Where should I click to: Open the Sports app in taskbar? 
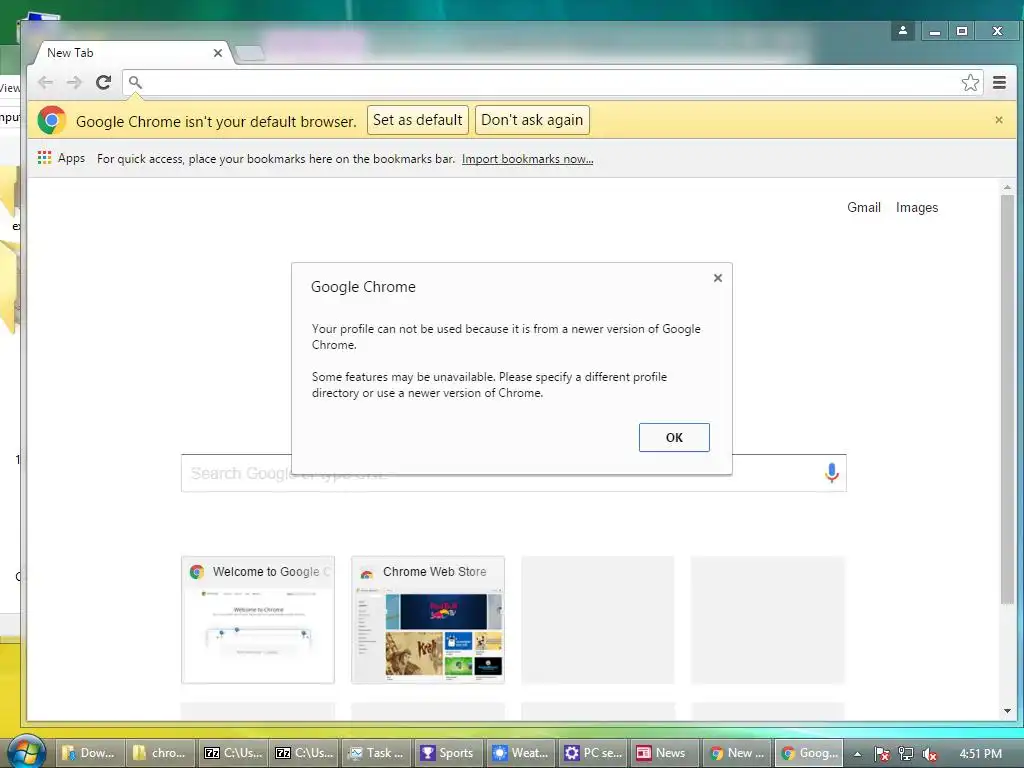click(x=448, y=753)
